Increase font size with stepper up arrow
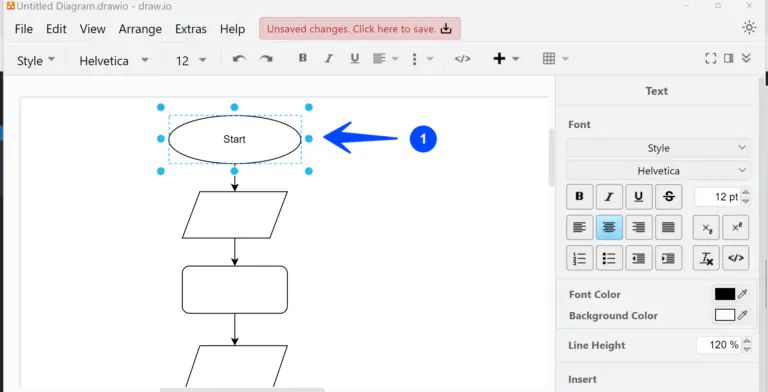The width and height of the screenshot is (768, 392). pos(745,193)
